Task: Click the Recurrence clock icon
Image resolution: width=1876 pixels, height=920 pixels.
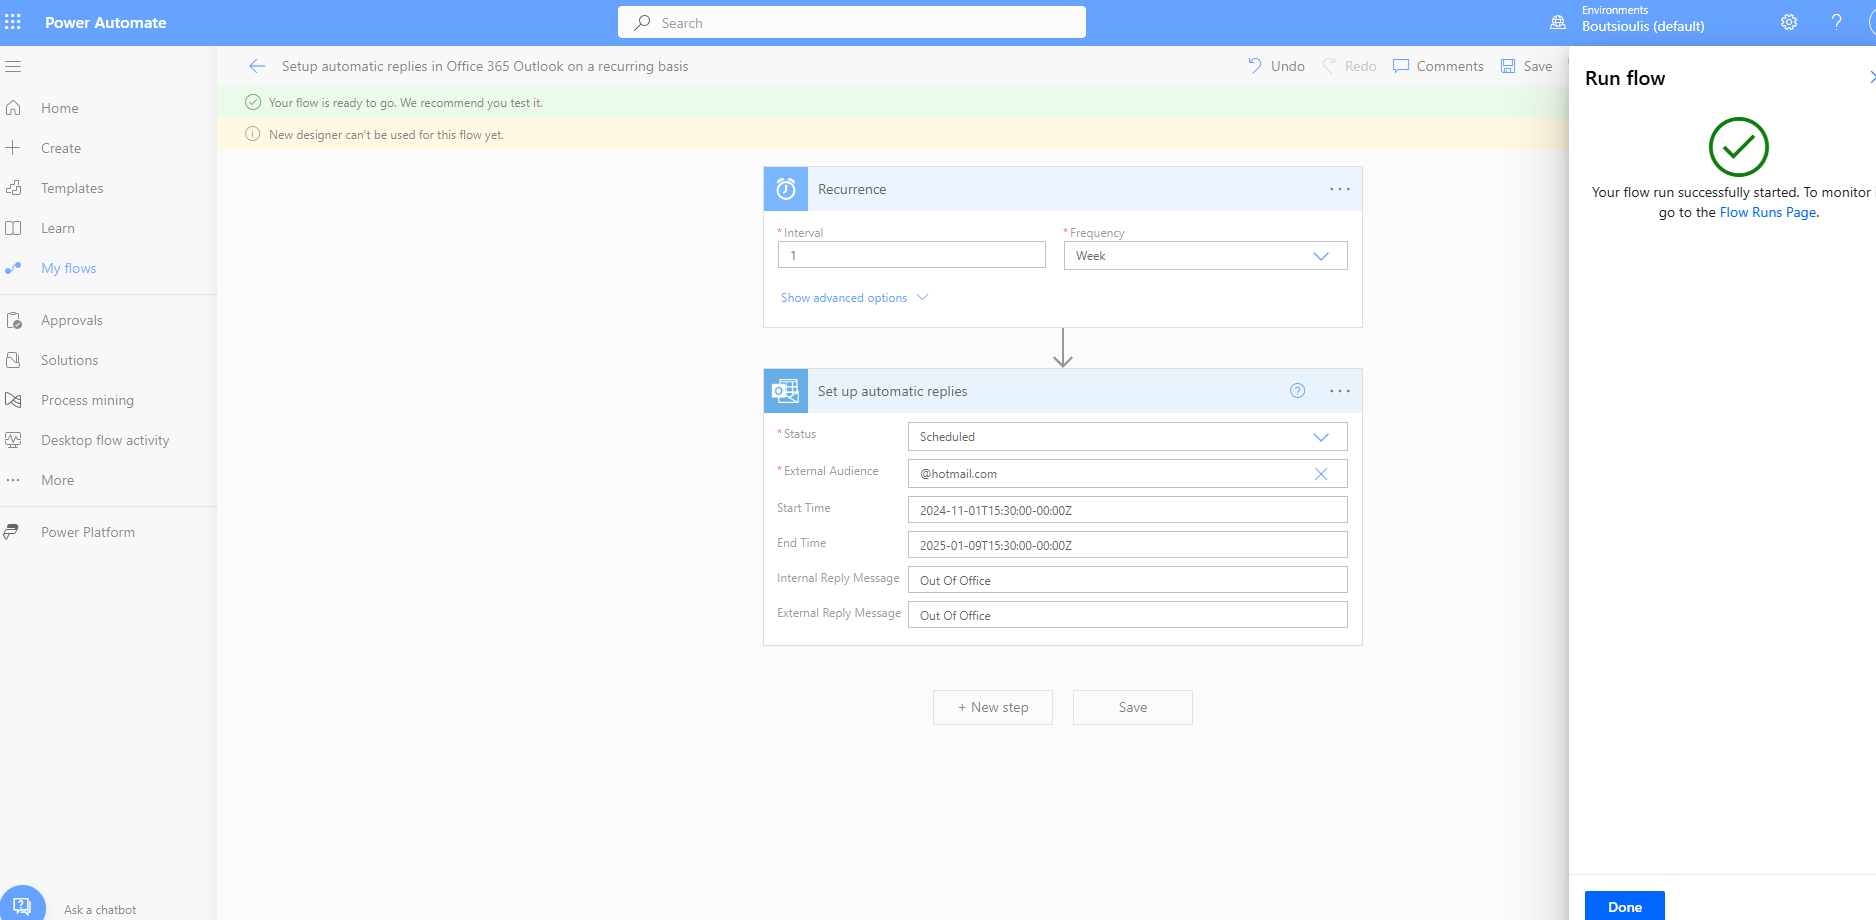Action: click(786, 189)
